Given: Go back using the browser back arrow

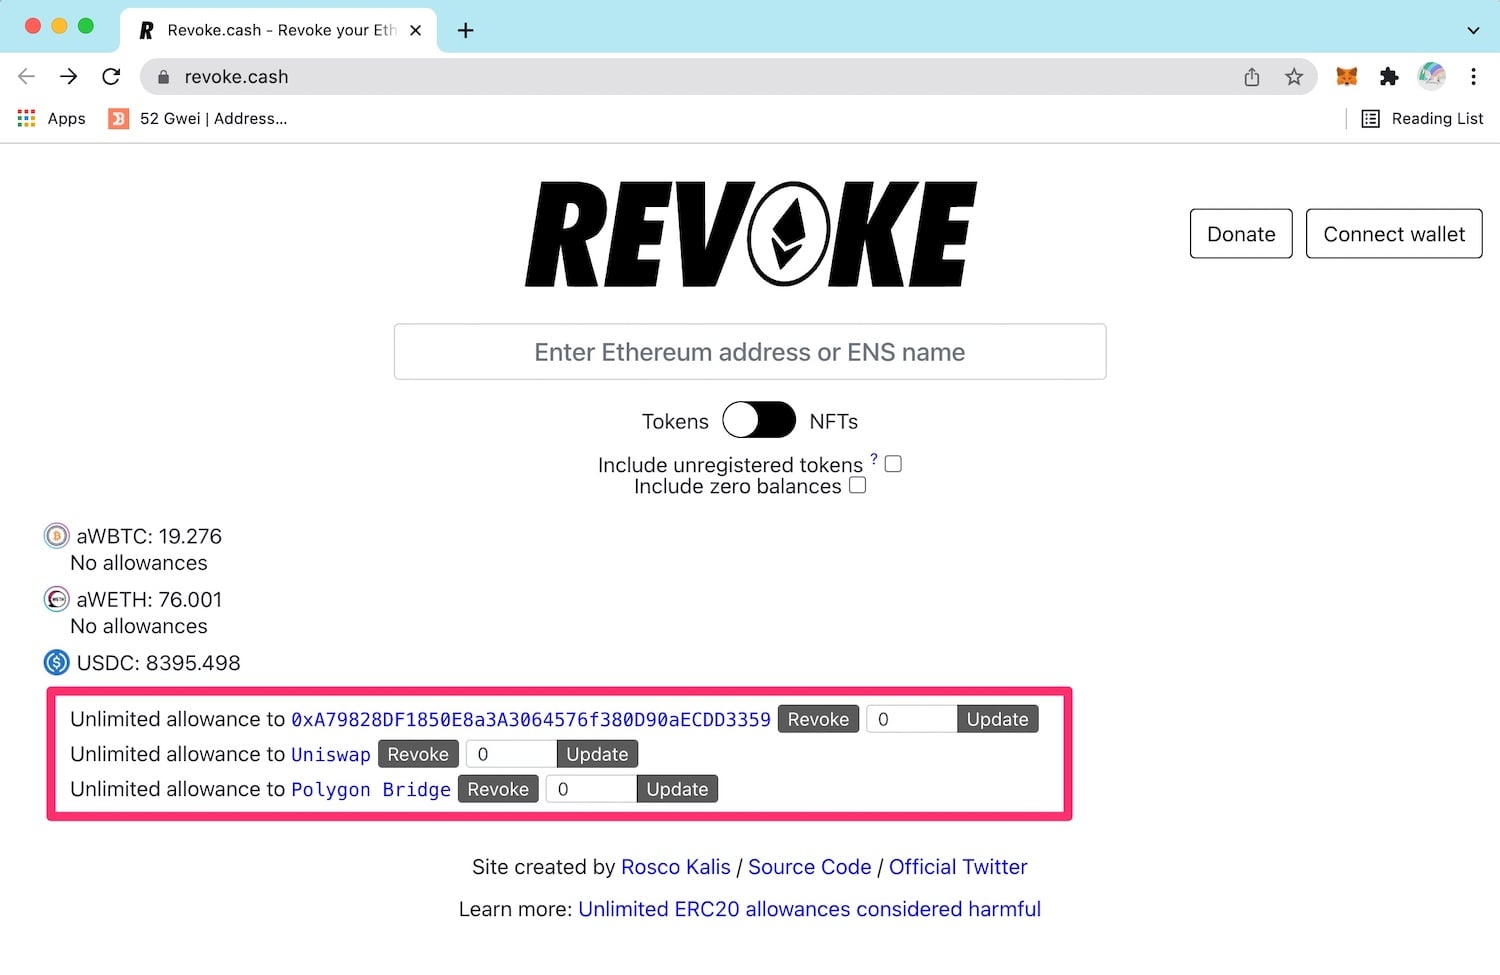Looking at the screenshot, I should [x=27, y=77].
